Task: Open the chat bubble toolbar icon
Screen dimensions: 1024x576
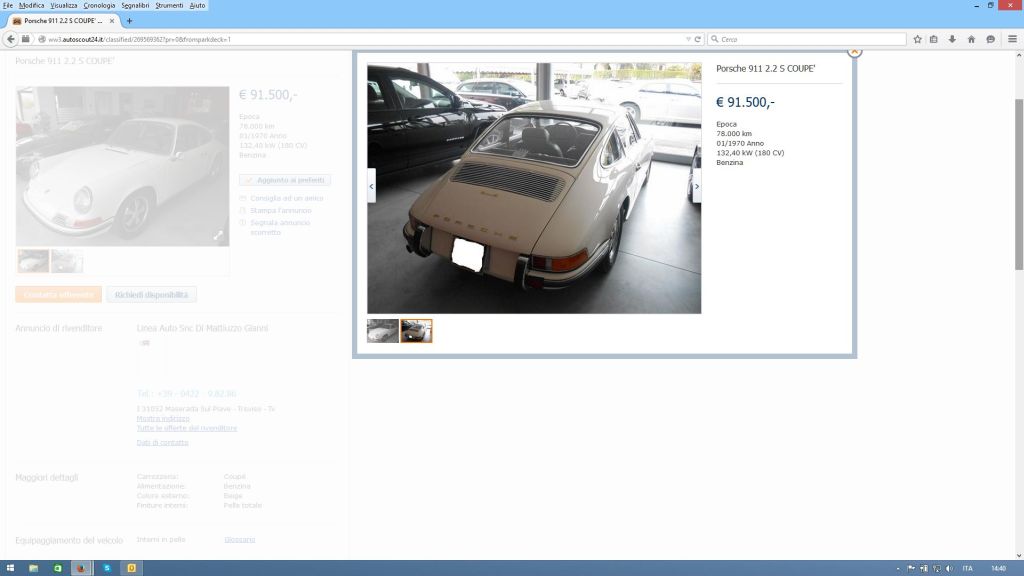Action: [x=991, y=39]
